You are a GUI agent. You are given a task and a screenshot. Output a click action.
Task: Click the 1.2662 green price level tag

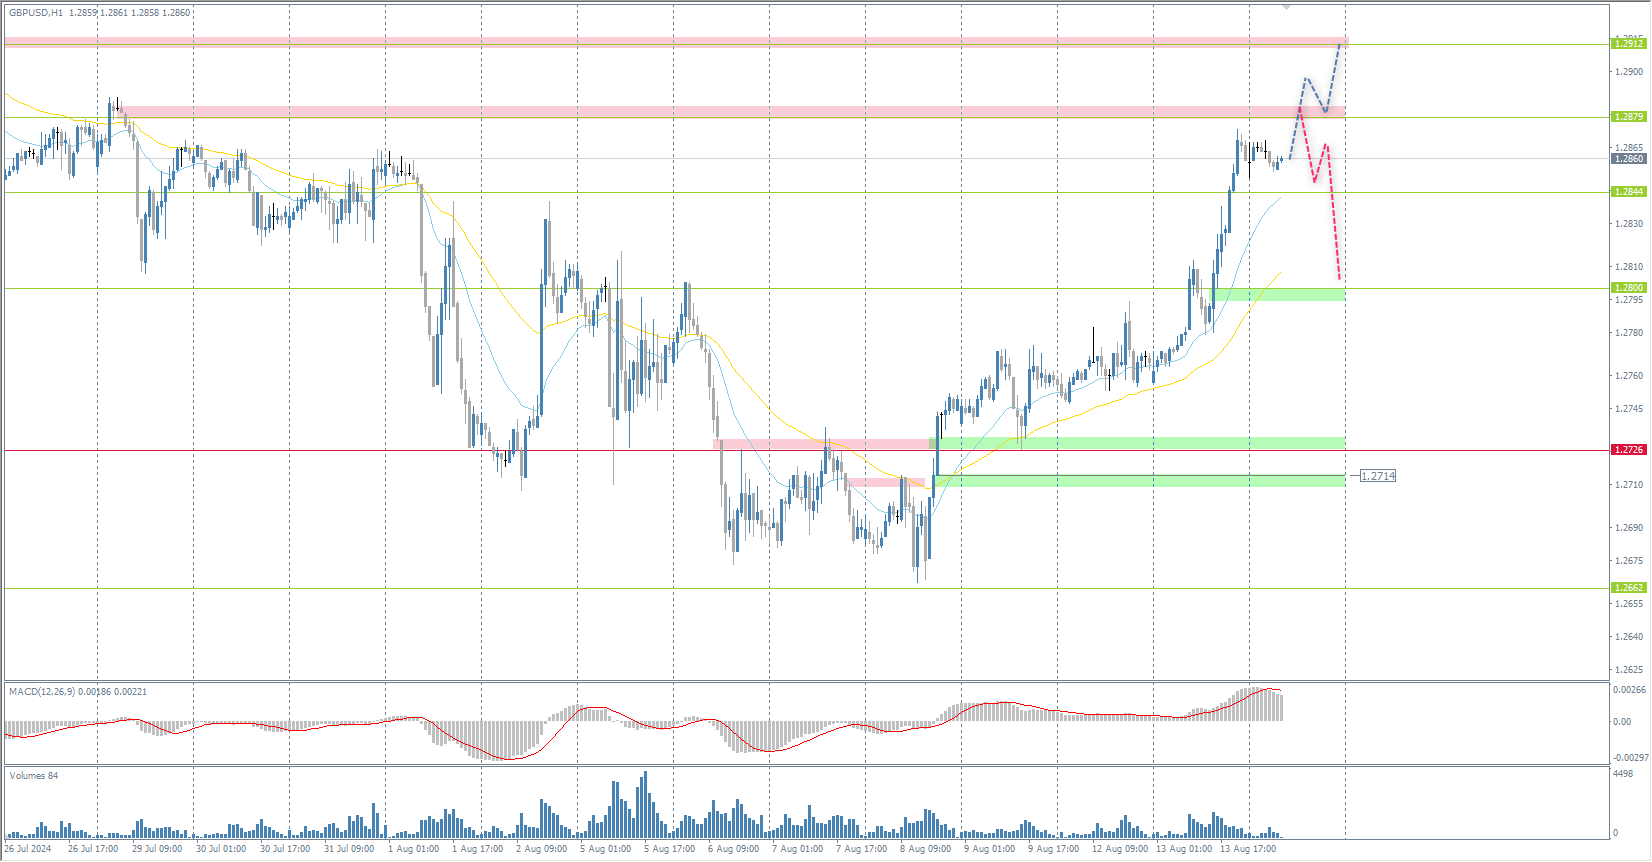click(1629, 588)
